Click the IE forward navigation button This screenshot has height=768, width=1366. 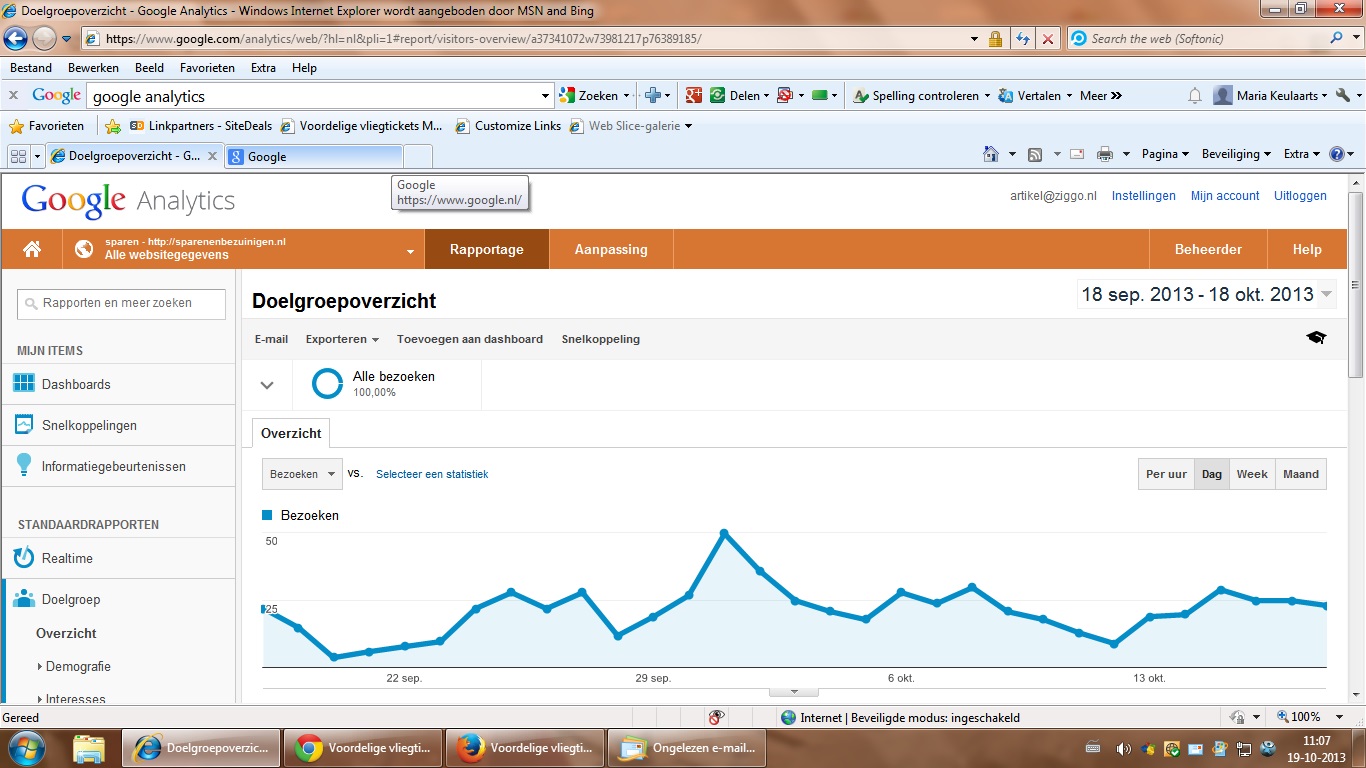point(44,38)
